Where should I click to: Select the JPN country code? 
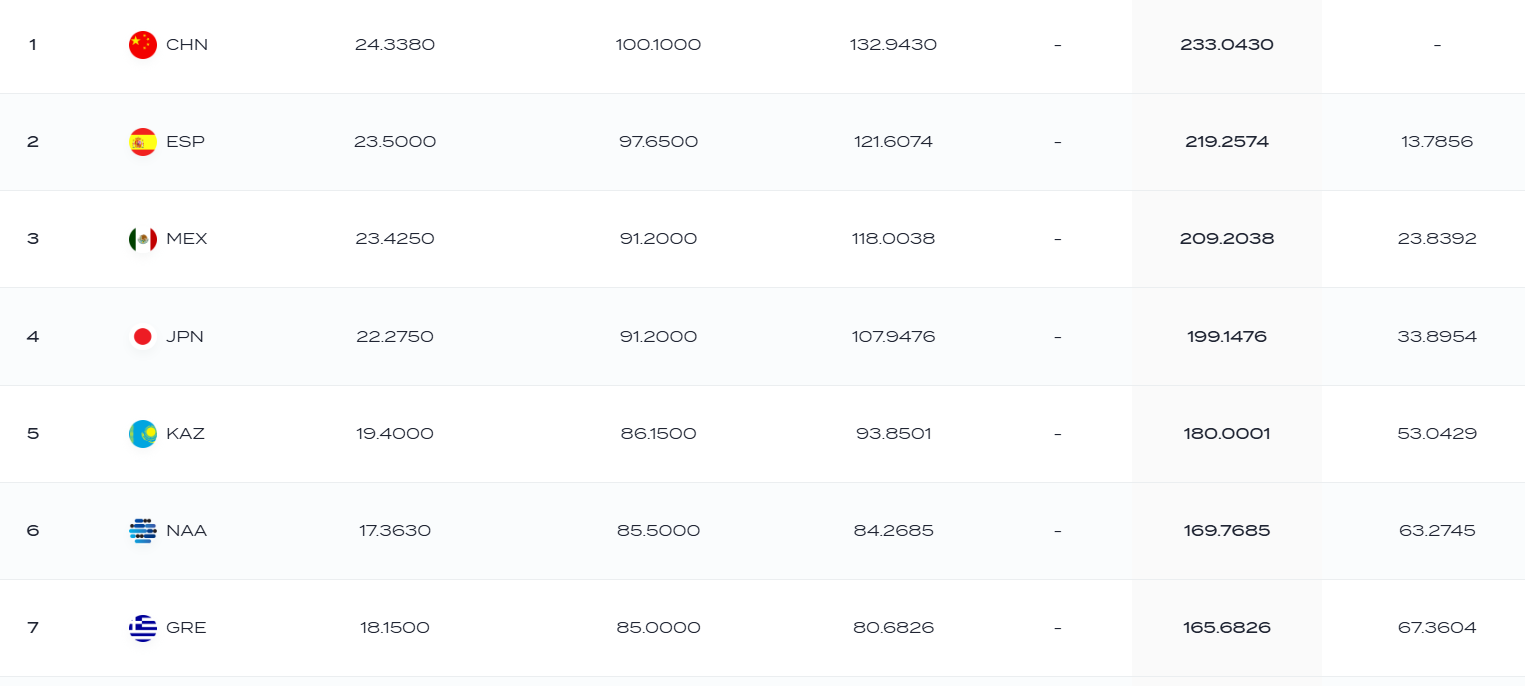point(185,336)
